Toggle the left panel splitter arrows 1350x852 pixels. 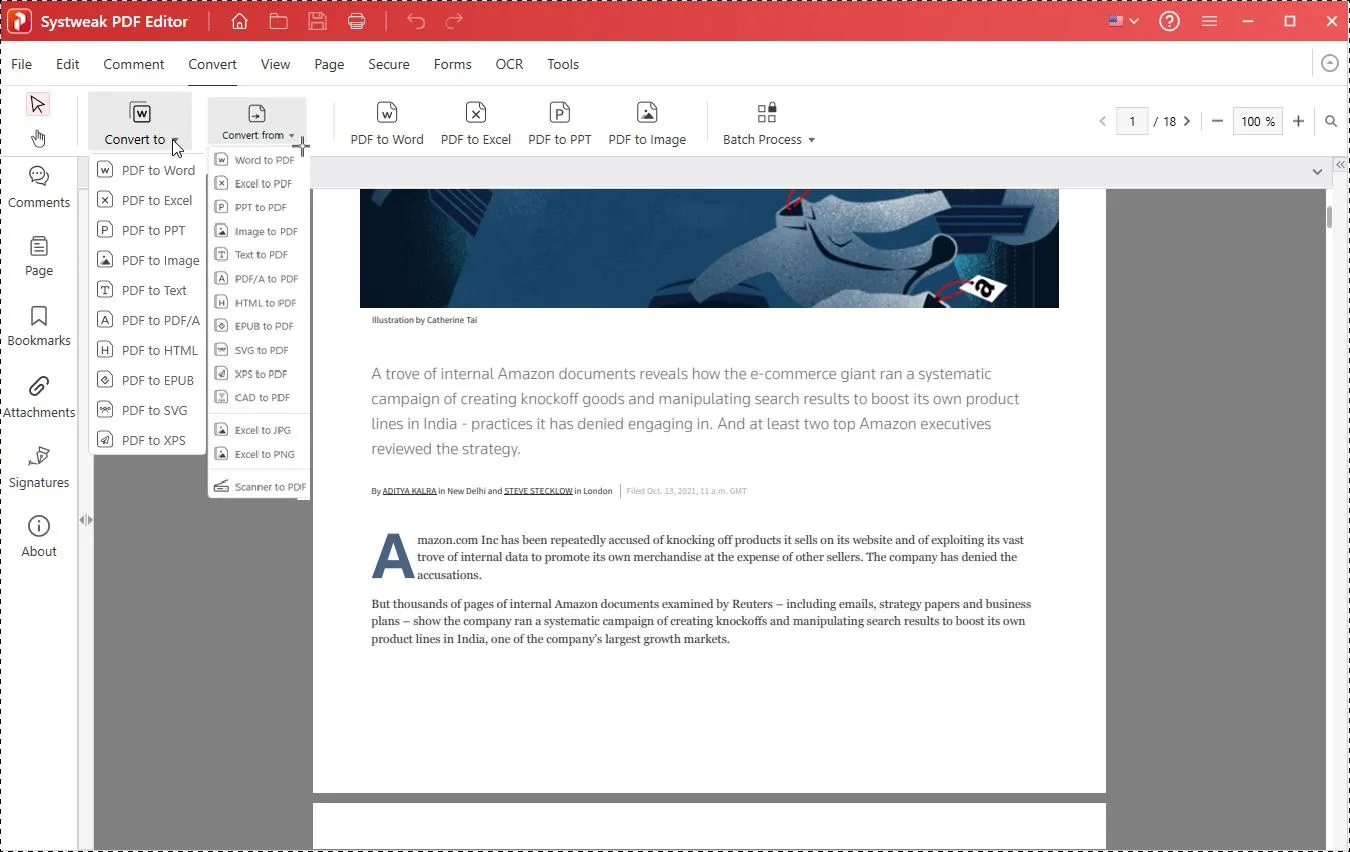[86, 520]
